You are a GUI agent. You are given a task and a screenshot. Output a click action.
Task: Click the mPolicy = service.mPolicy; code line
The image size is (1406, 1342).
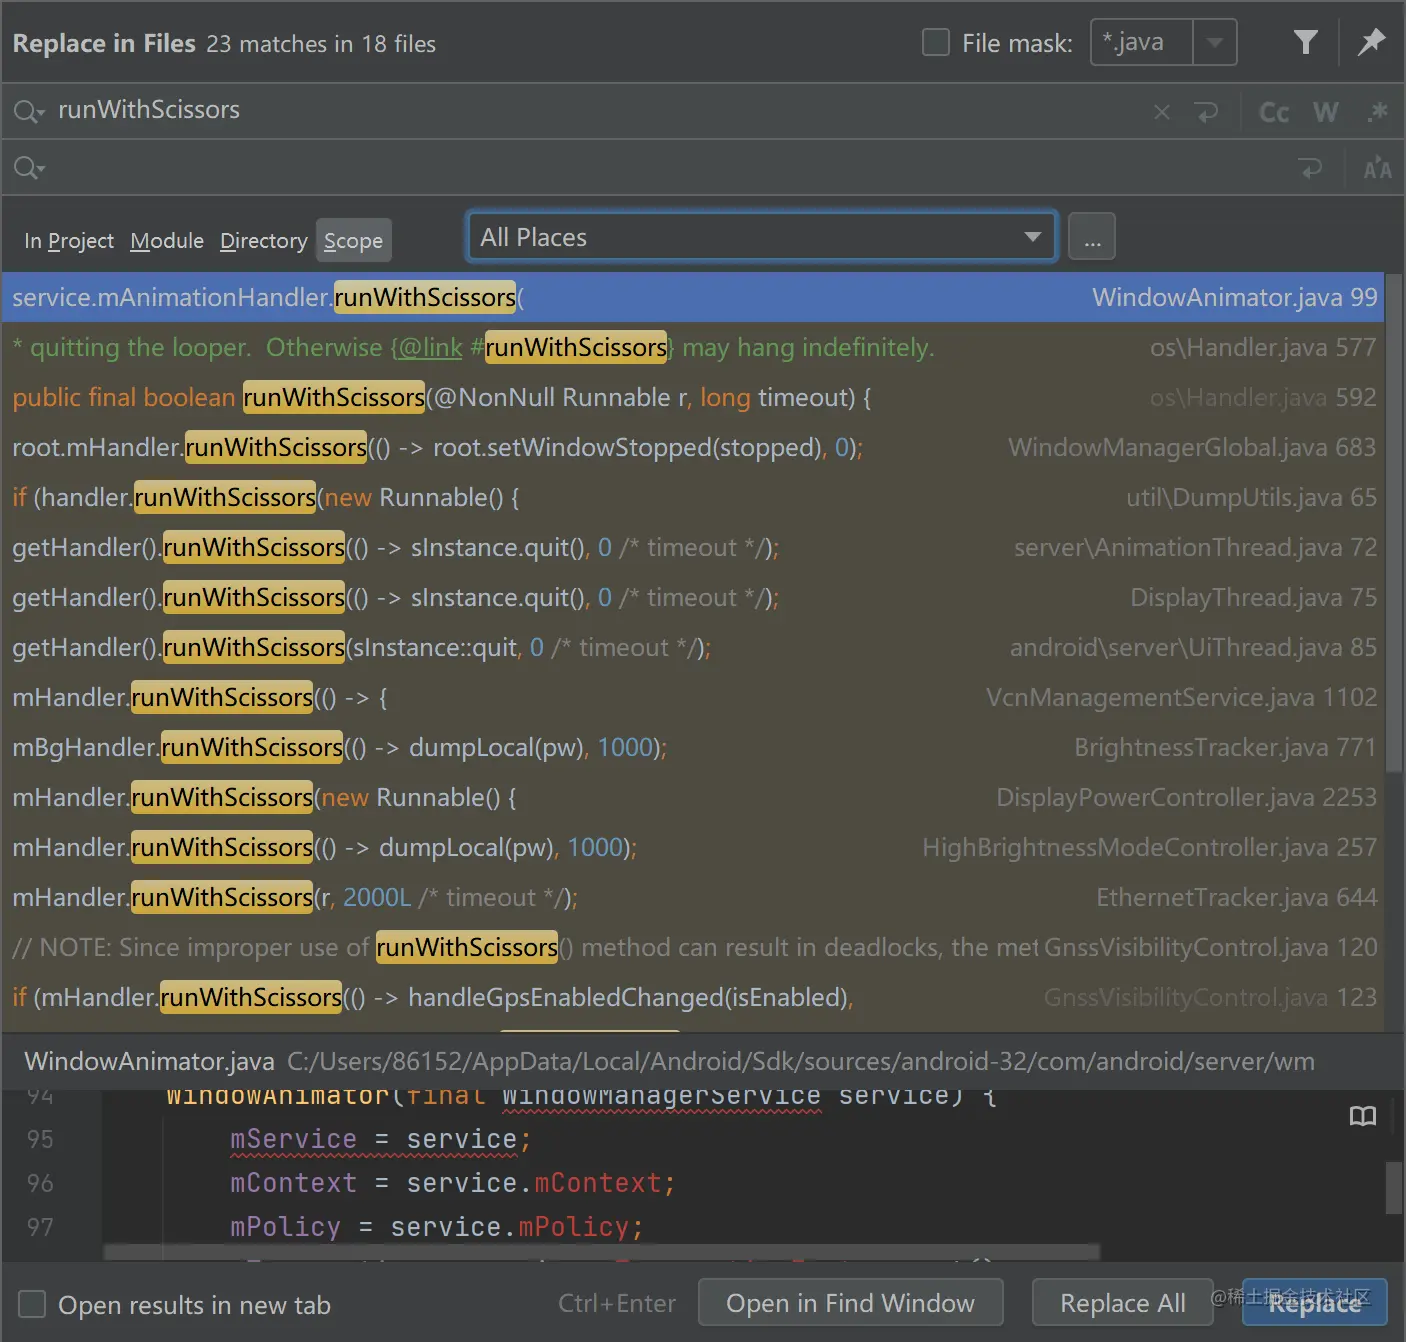437,1227
